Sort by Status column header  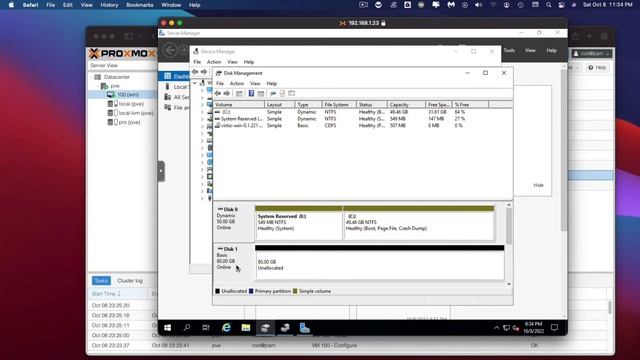pos(372,105)
